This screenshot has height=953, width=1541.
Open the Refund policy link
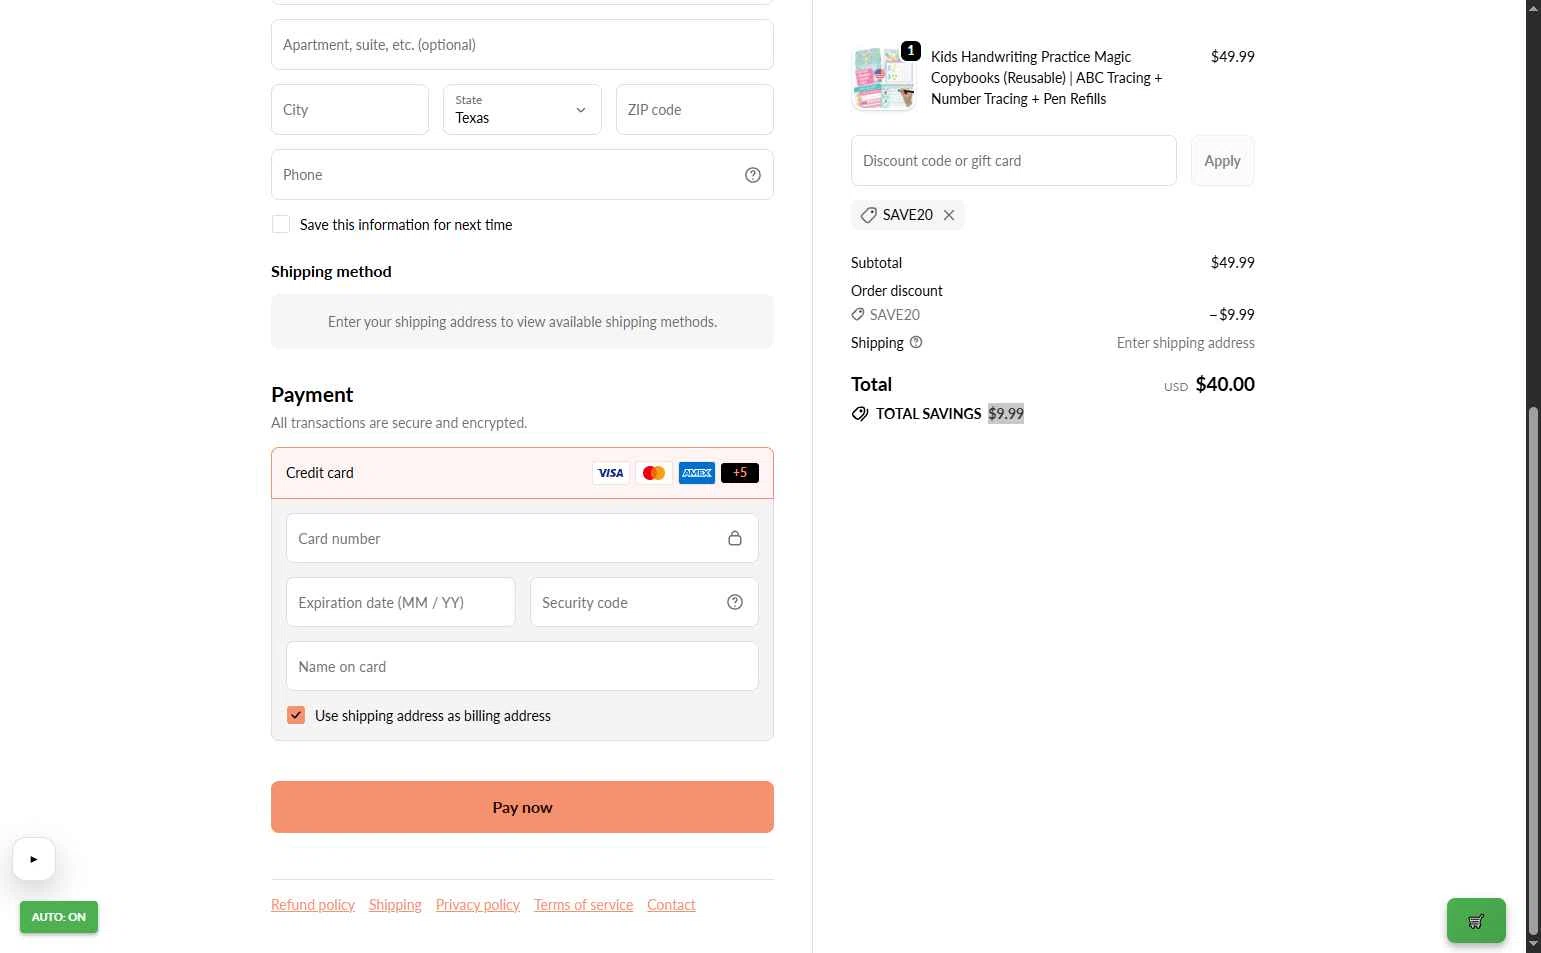(313, 905)
